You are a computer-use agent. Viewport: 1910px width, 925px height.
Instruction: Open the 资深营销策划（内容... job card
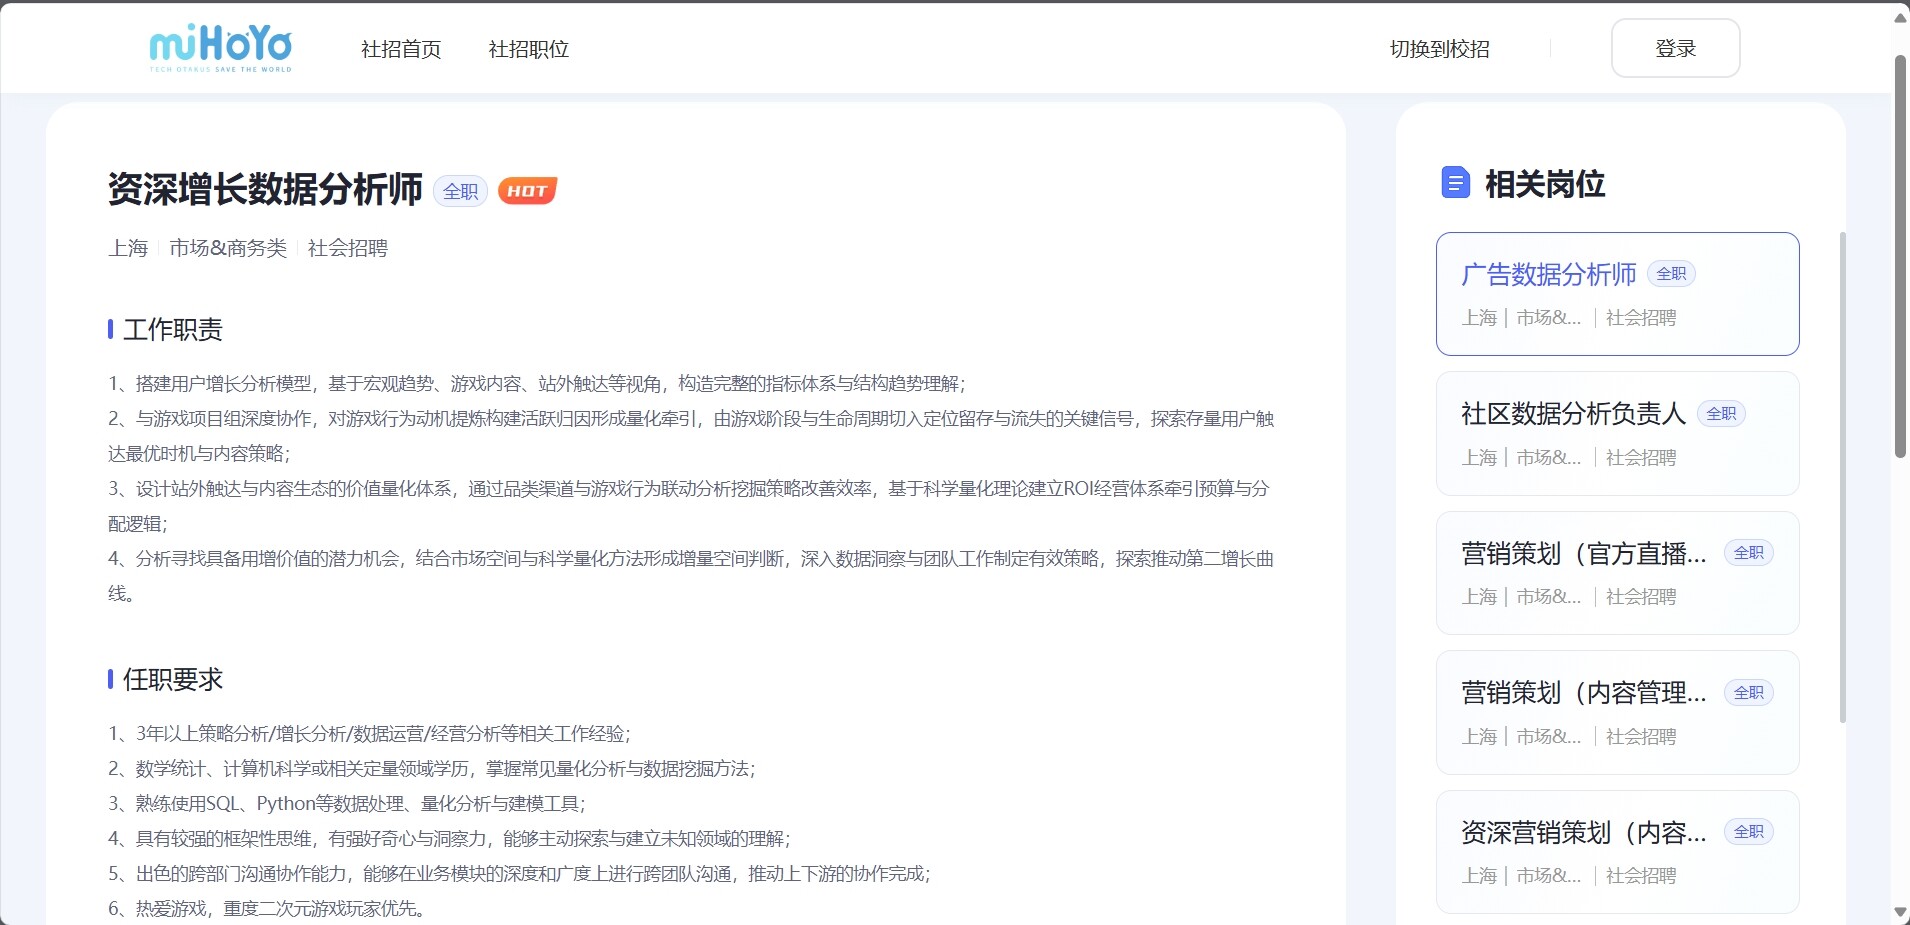tap(1583, 833)
